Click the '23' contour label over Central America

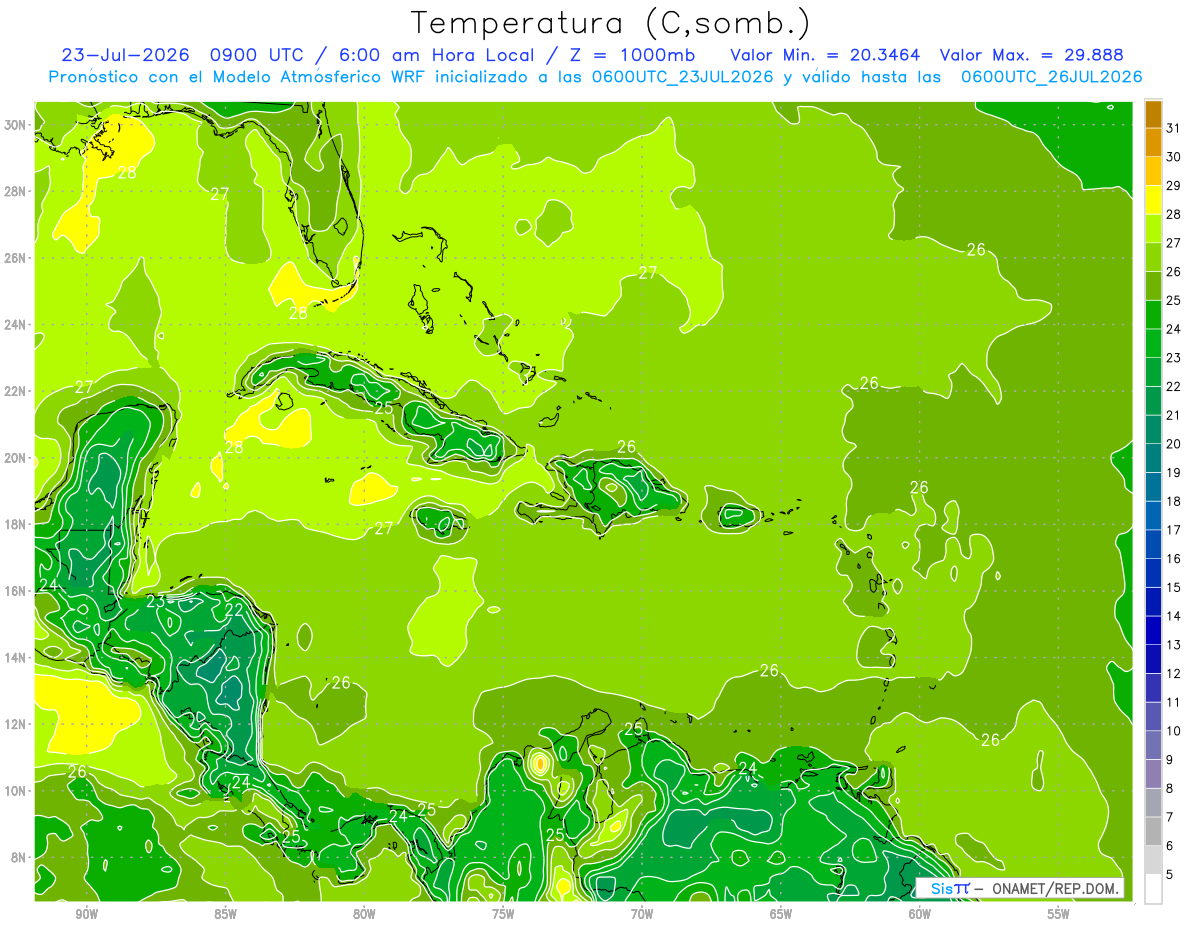click(x=156, y=602)
